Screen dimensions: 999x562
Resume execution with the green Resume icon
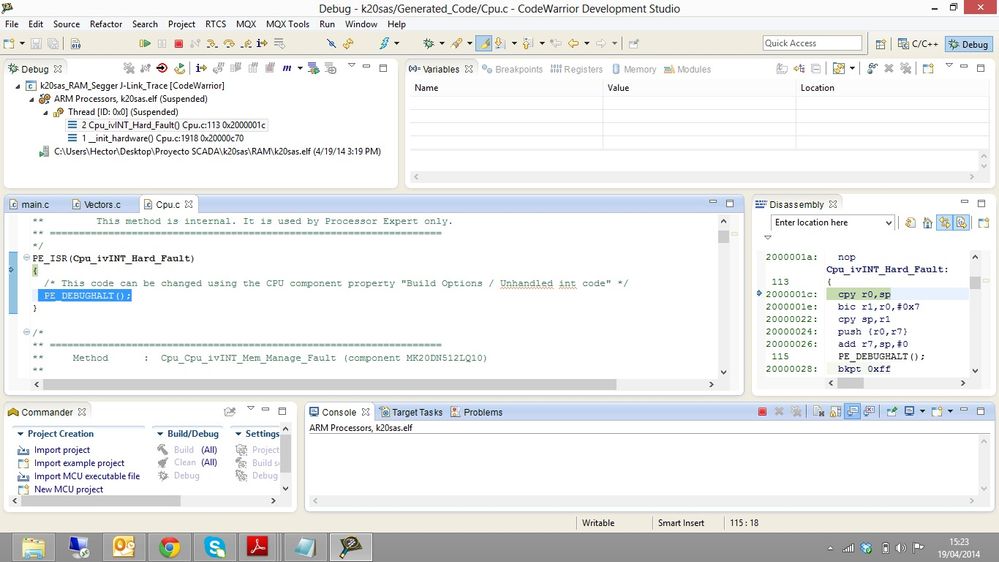(x=145, y=43)
